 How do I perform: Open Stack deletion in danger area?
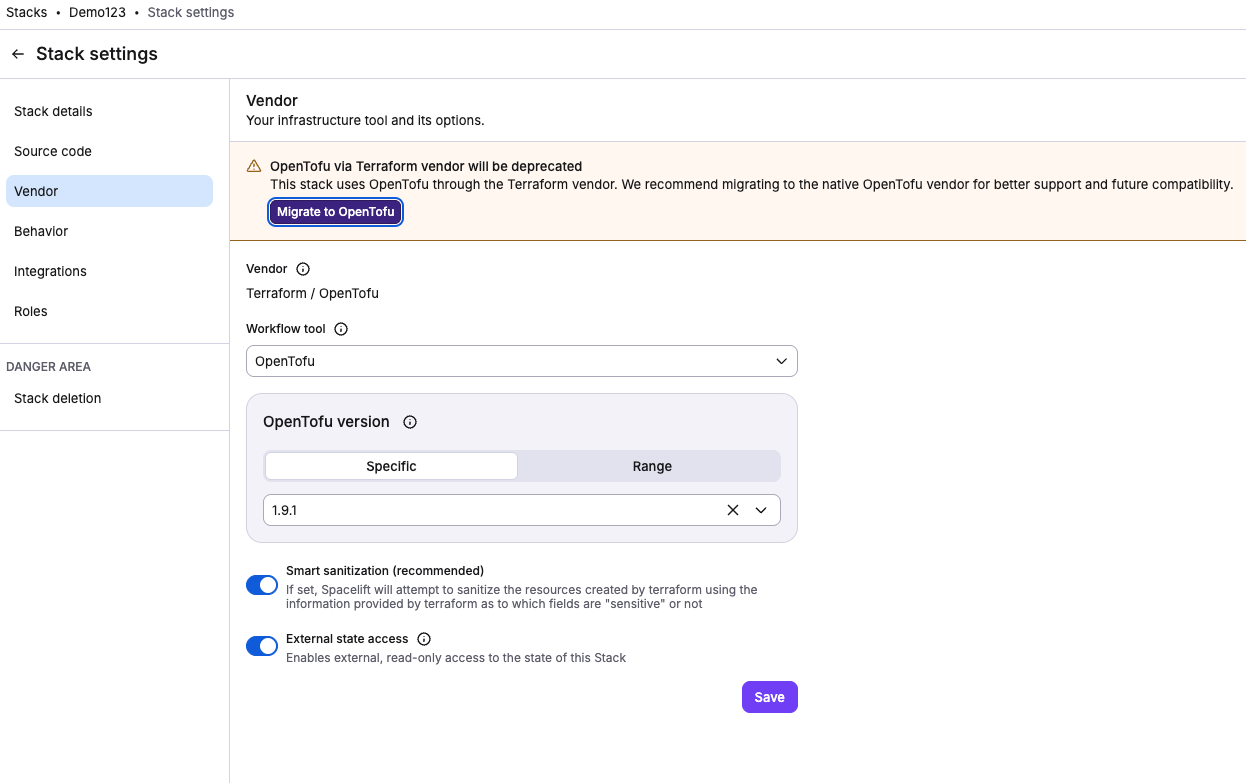tap(109, 398)
